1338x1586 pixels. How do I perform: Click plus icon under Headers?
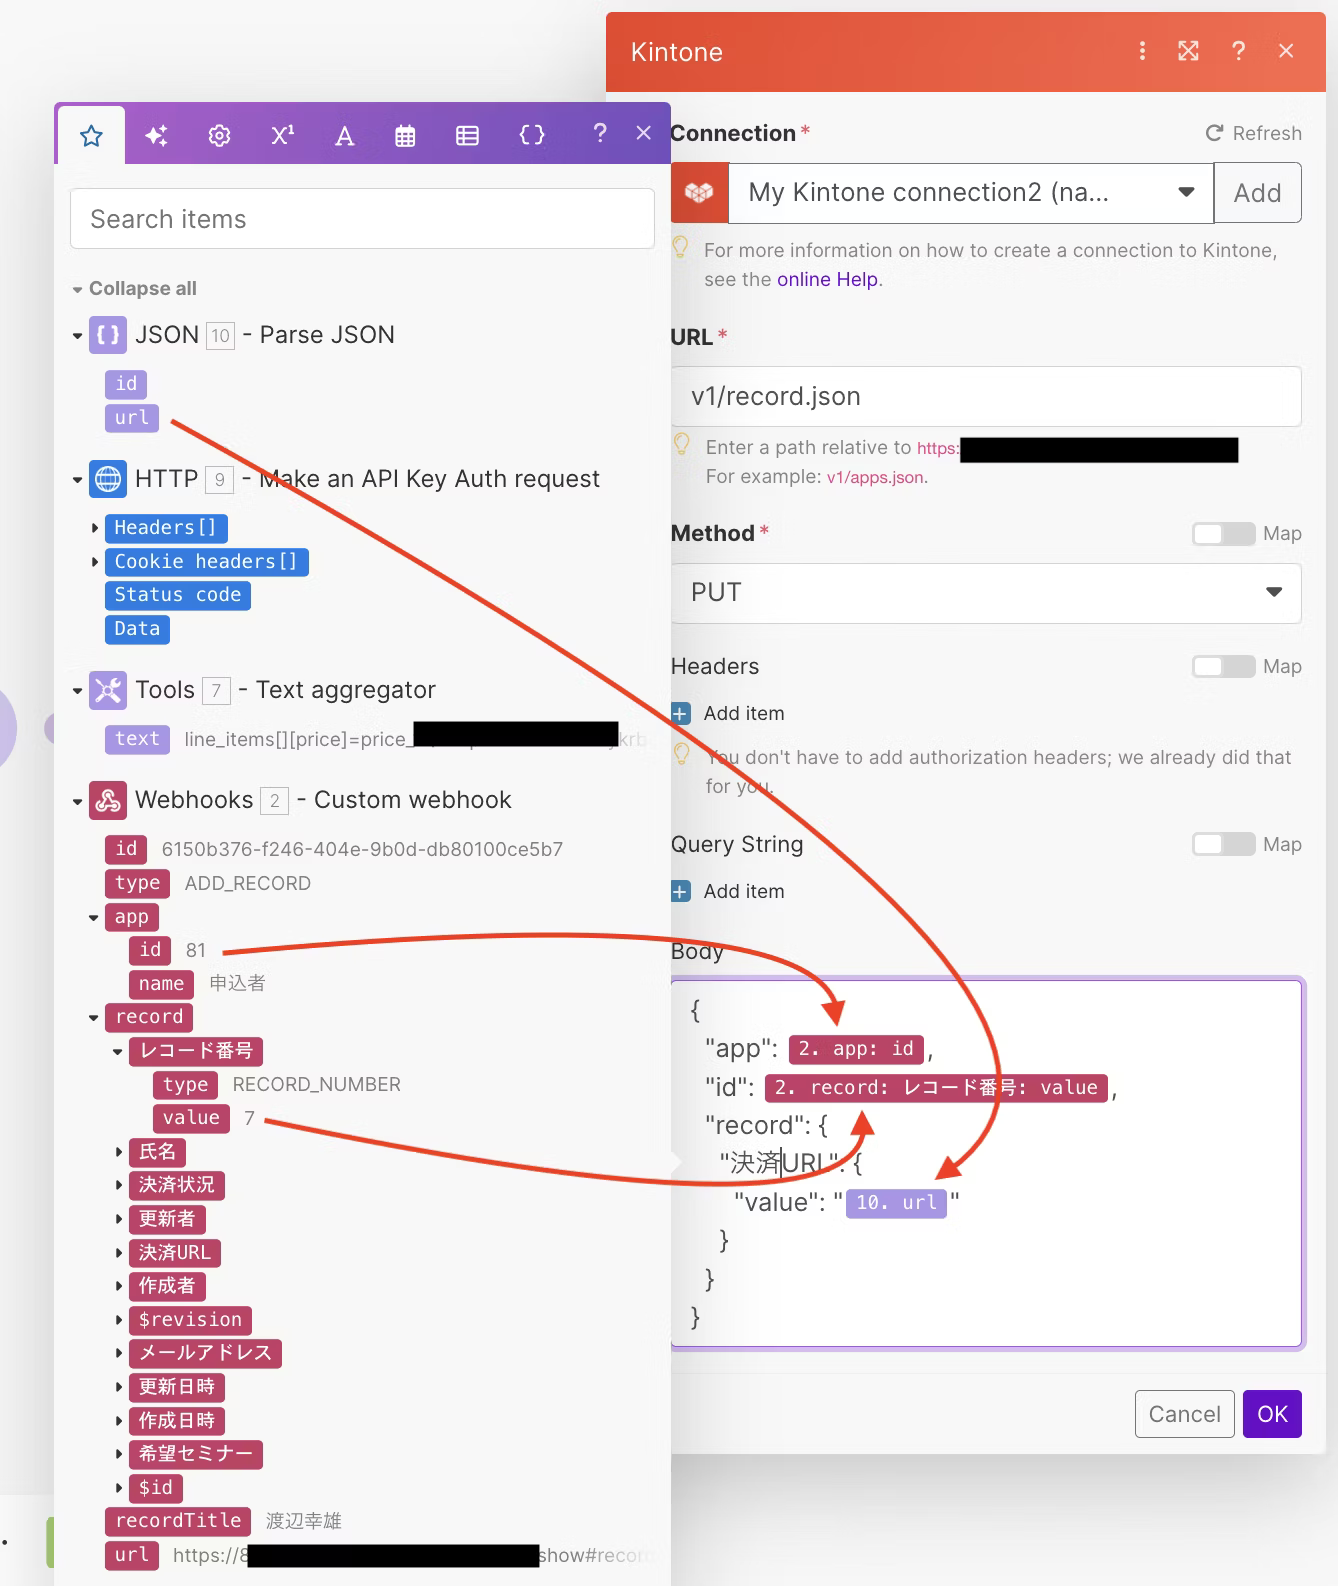[x=681, y=713]
